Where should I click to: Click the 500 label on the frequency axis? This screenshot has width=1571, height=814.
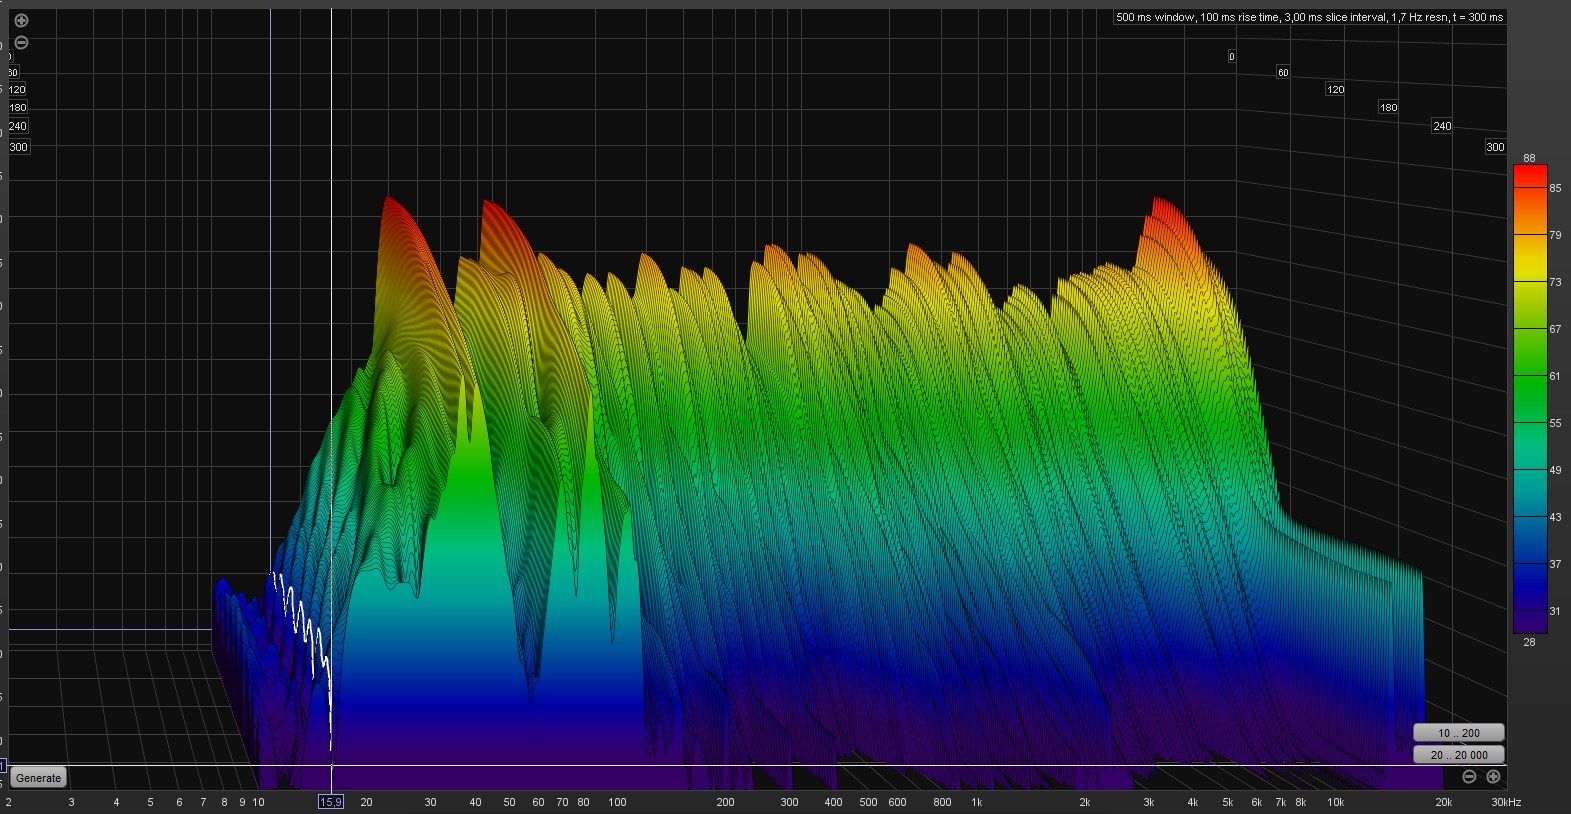point(868,802)
